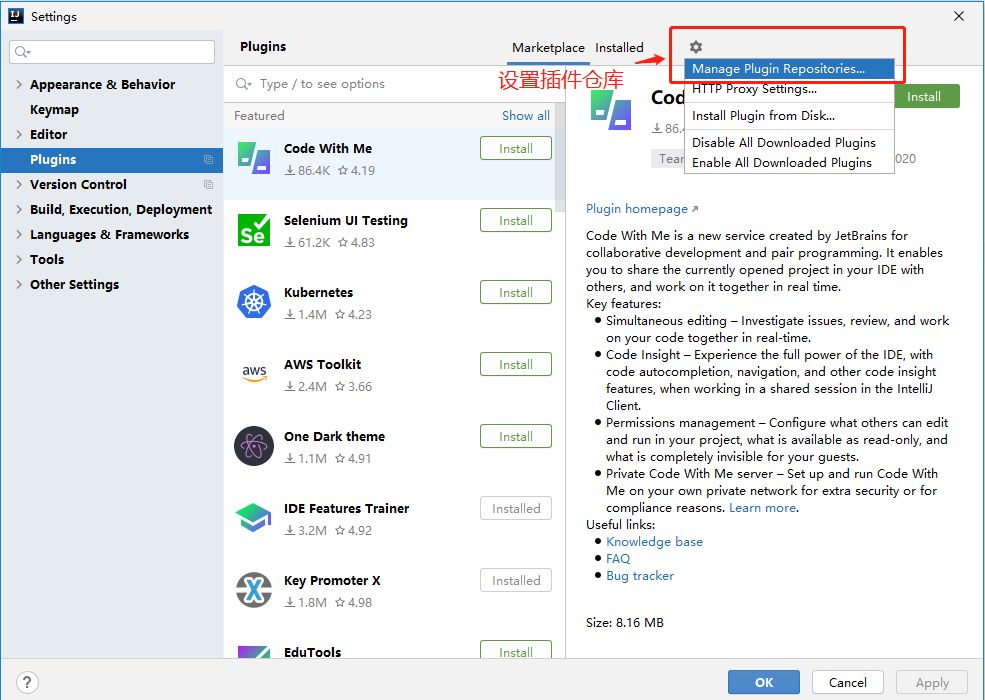985x700 pixels.
Task: Switch to the Installed tab
Action: tap(619, 48)
